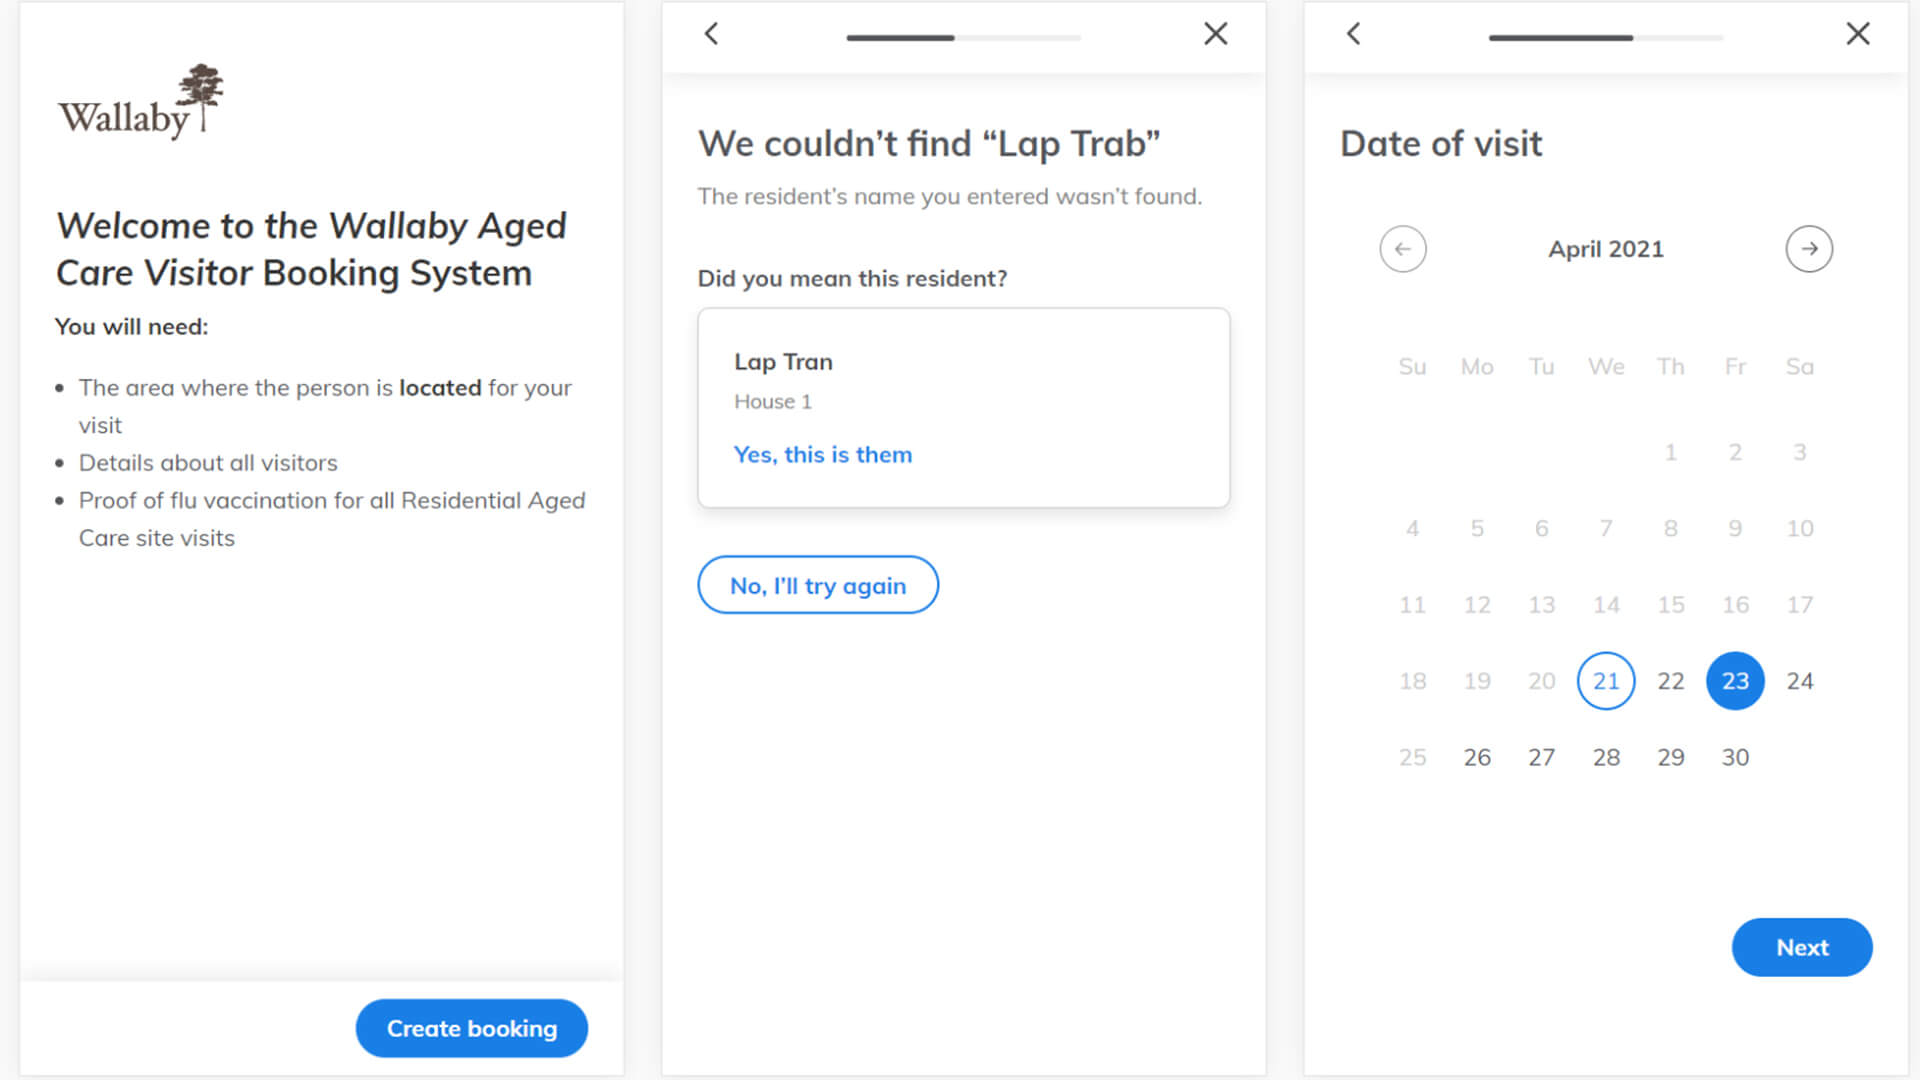
Task: Select April 21 on the calendar
Action: (x=1605, y=681)
